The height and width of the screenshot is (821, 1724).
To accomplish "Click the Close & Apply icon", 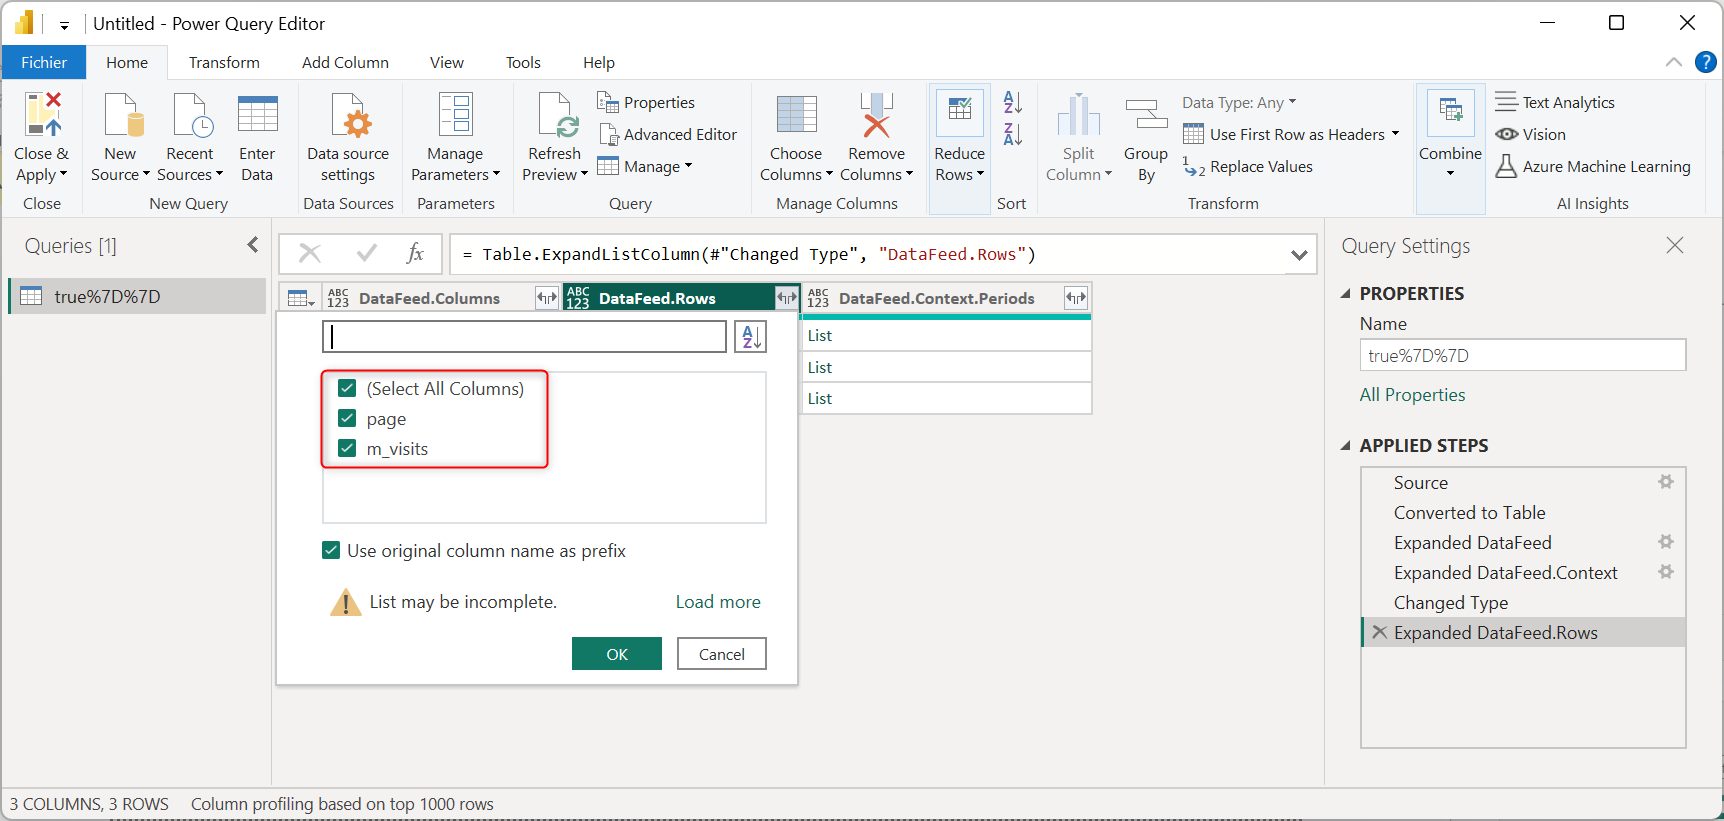I will (42, 115).
